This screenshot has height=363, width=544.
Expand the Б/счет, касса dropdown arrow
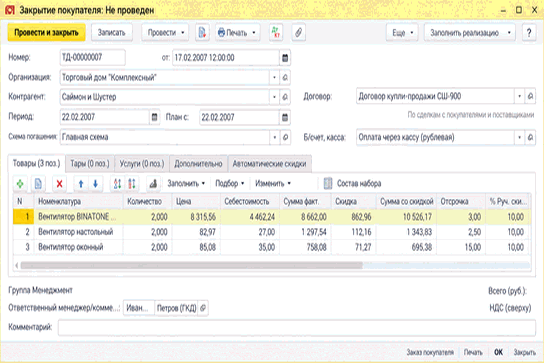tap(519, 137)
